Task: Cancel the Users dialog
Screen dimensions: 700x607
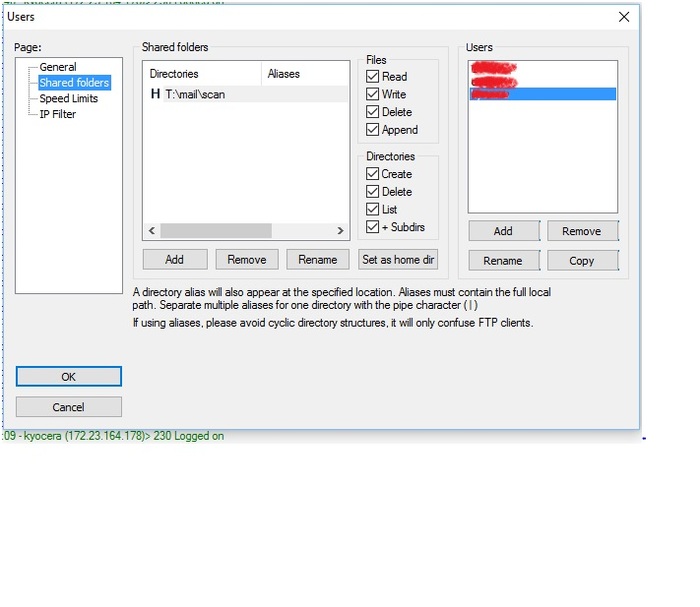Action: 69,407
